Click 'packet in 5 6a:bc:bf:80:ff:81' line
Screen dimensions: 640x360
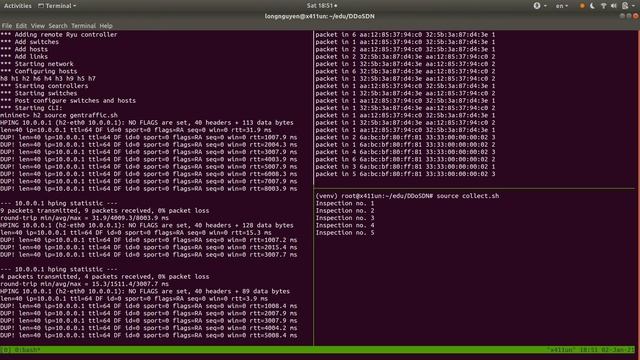point(405,174)
